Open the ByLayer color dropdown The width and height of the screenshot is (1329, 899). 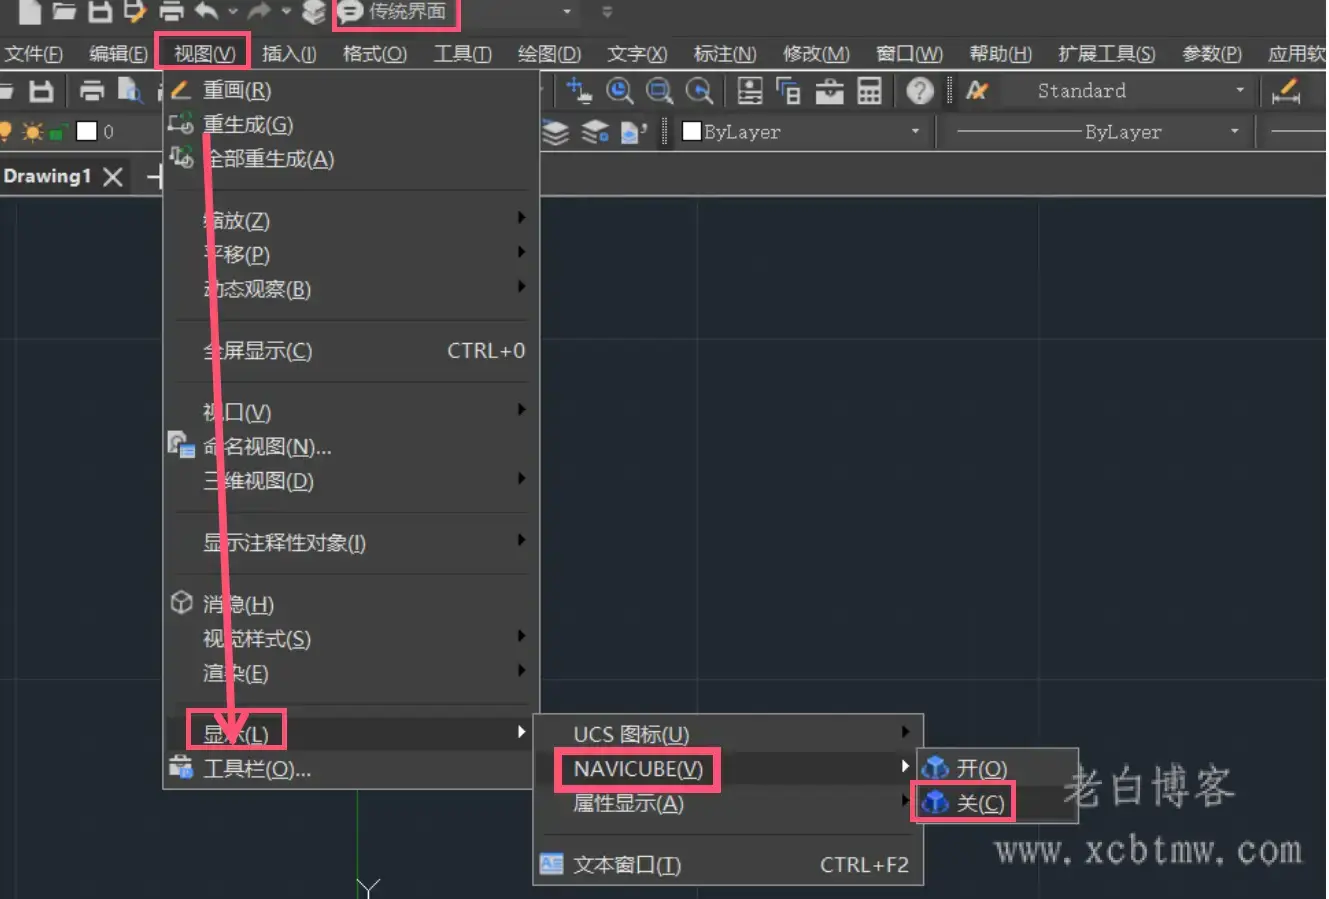click(914, 131)
